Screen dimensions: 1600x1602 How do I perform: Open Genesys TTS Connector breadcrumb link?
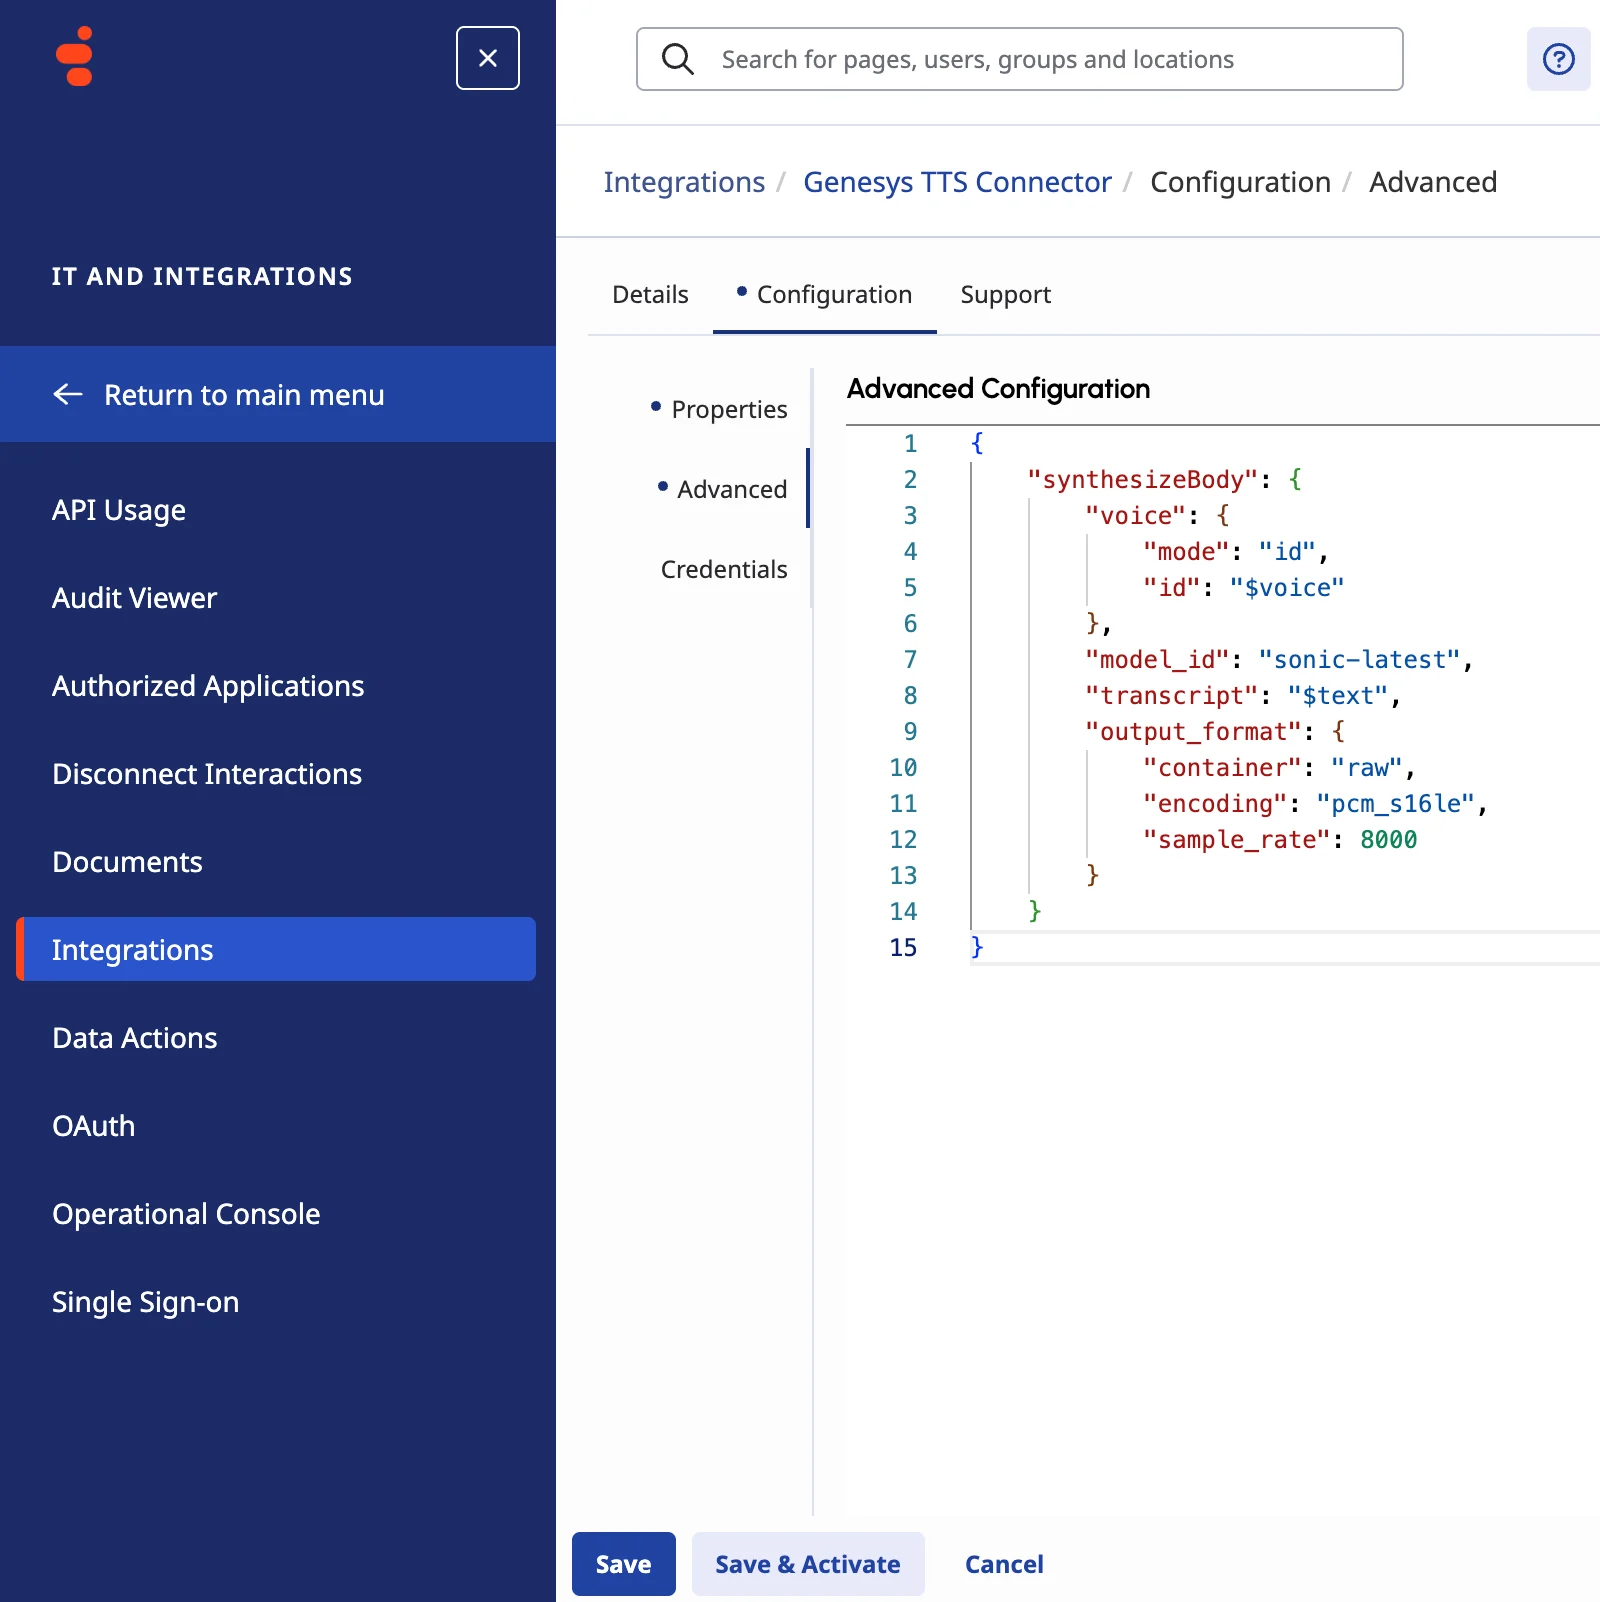(957, 182)
